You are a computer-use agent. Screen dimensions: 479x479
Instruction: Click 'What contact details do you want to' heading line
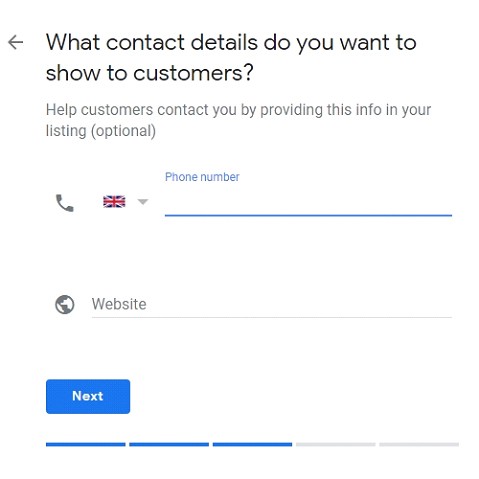coord(231,43)
